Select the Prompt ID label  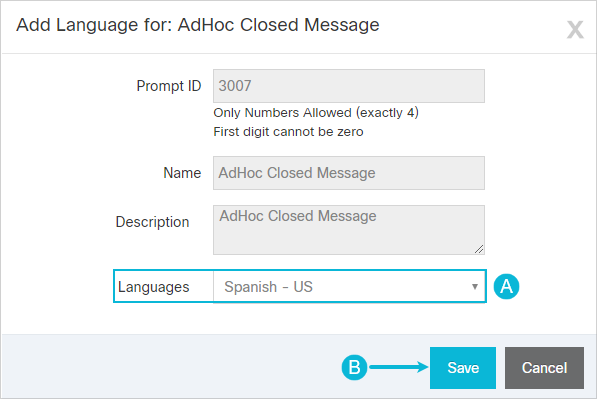169,86
